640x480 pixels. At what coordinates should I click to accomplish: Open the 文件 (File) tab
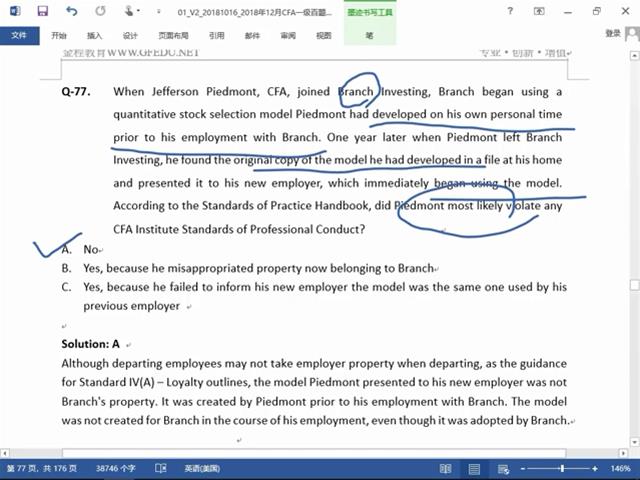point(18,35)
